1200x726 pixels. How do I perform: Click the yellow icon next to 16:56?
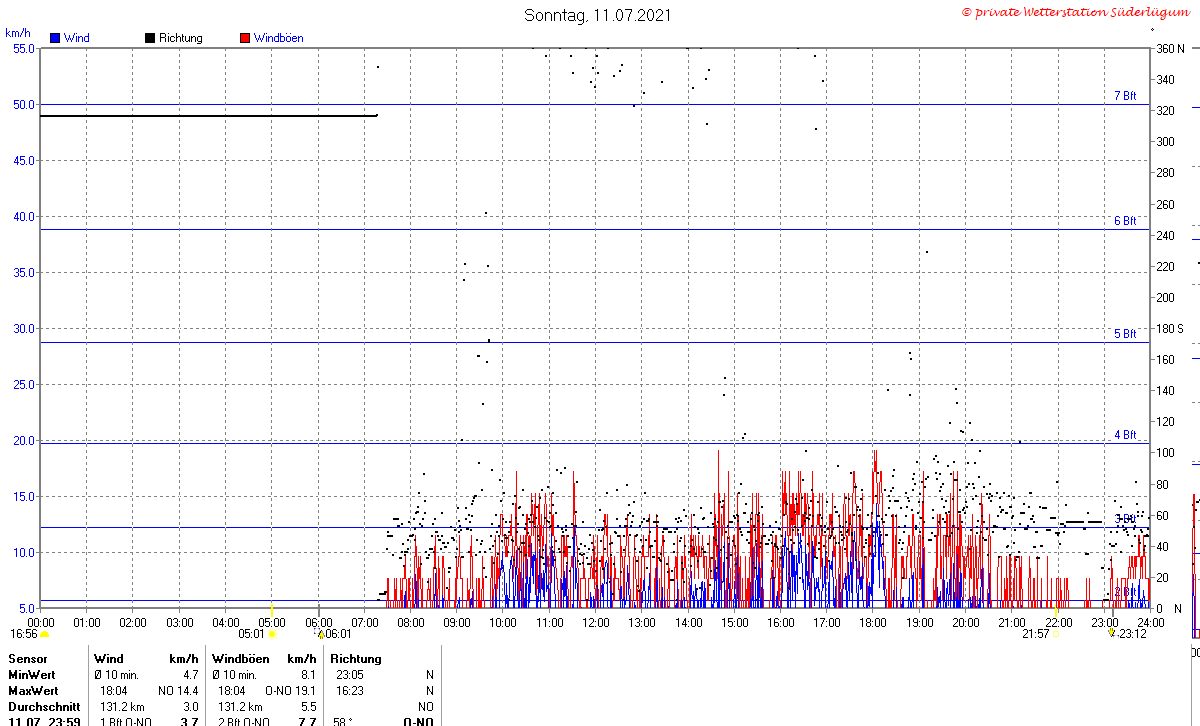click(x=44, y=634)
